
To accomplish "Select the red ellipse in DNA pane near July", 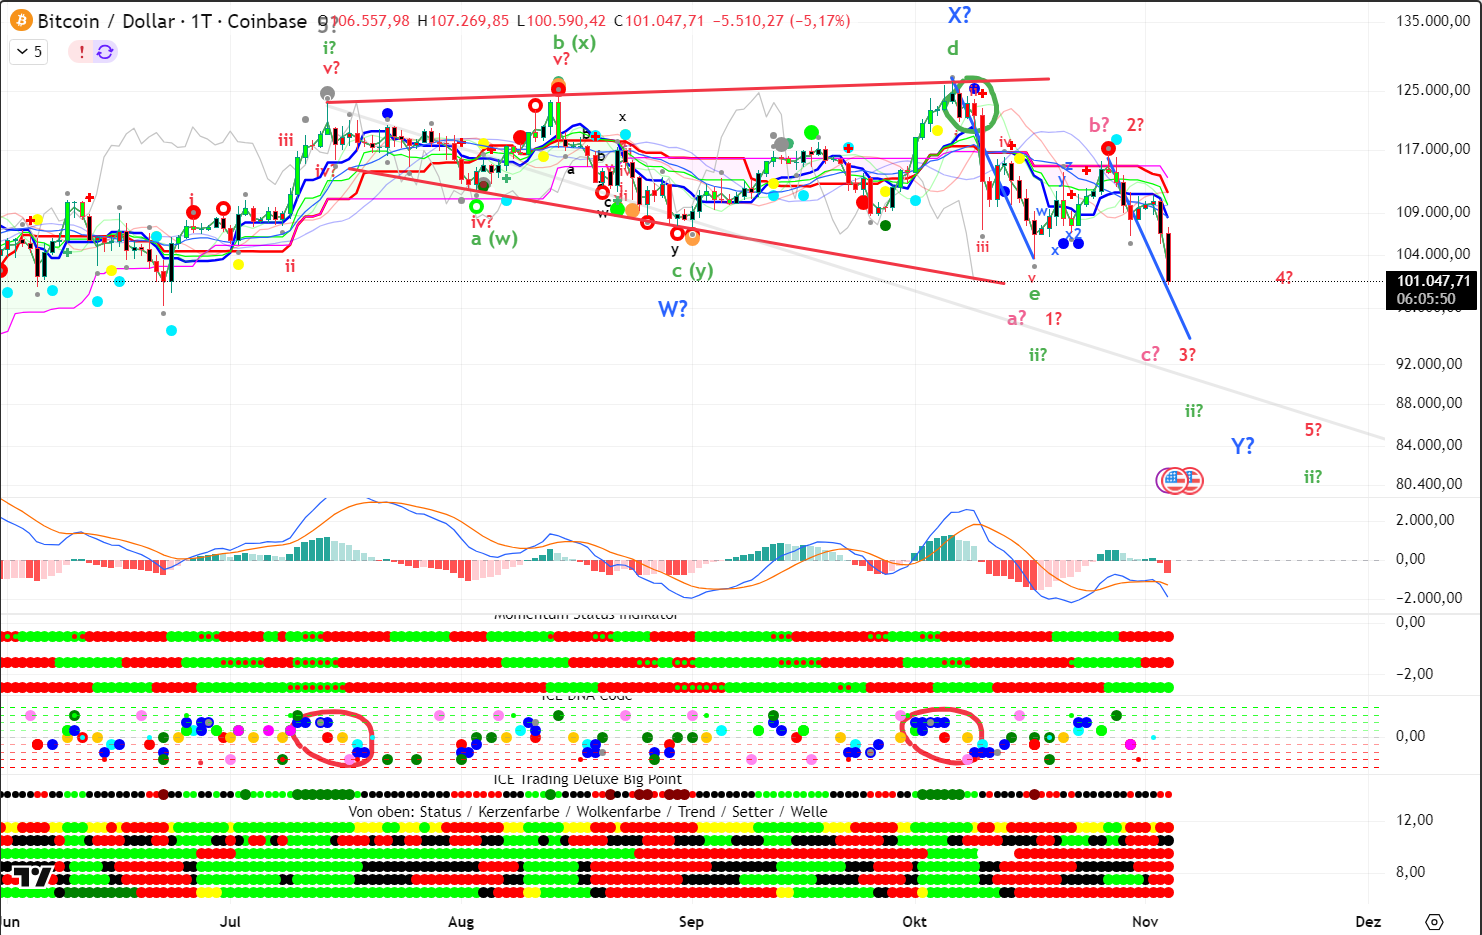I will (331, 738).
